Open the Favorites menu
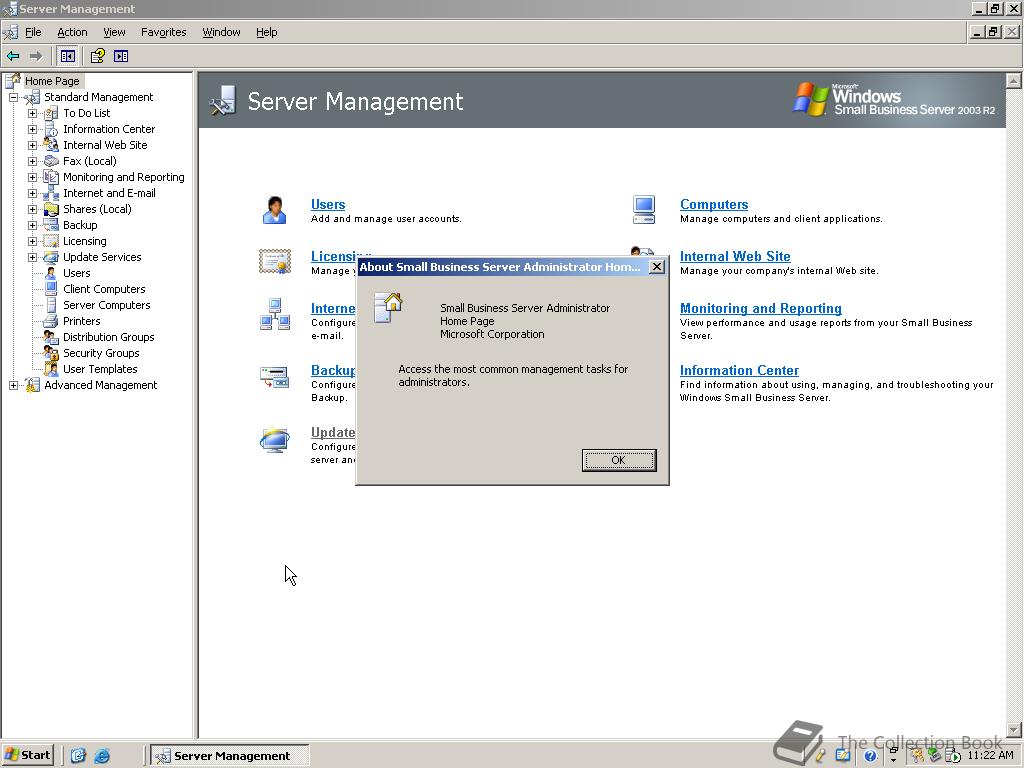Image resolution: width=1024 pixels, height=768 pixels. pos(164,32)
